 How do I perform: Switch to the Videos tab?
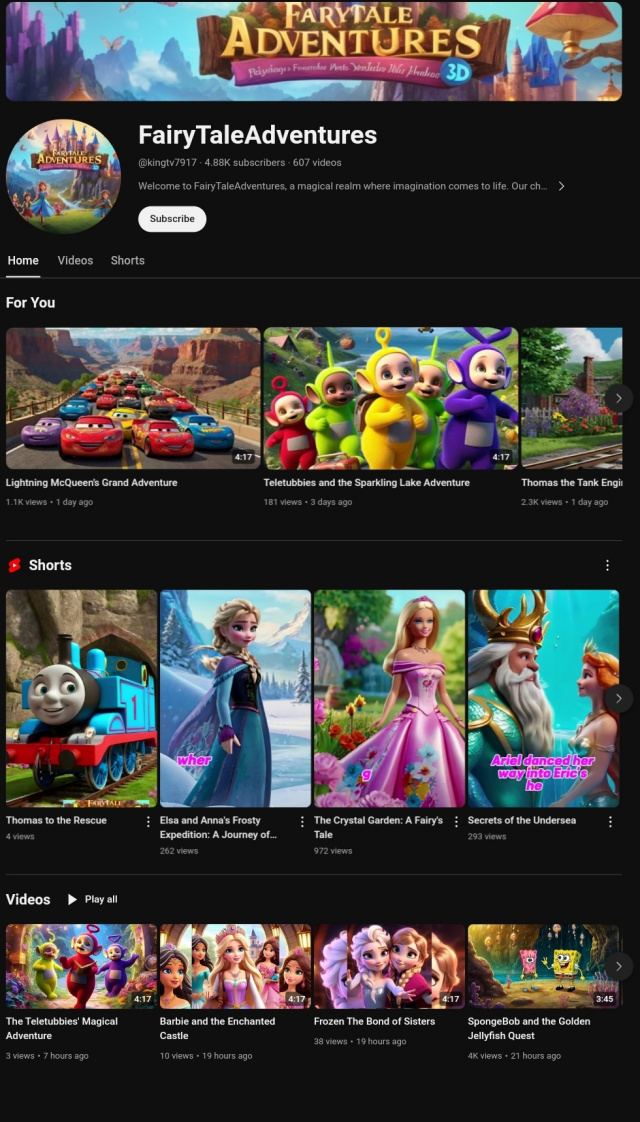click(75, 260)
